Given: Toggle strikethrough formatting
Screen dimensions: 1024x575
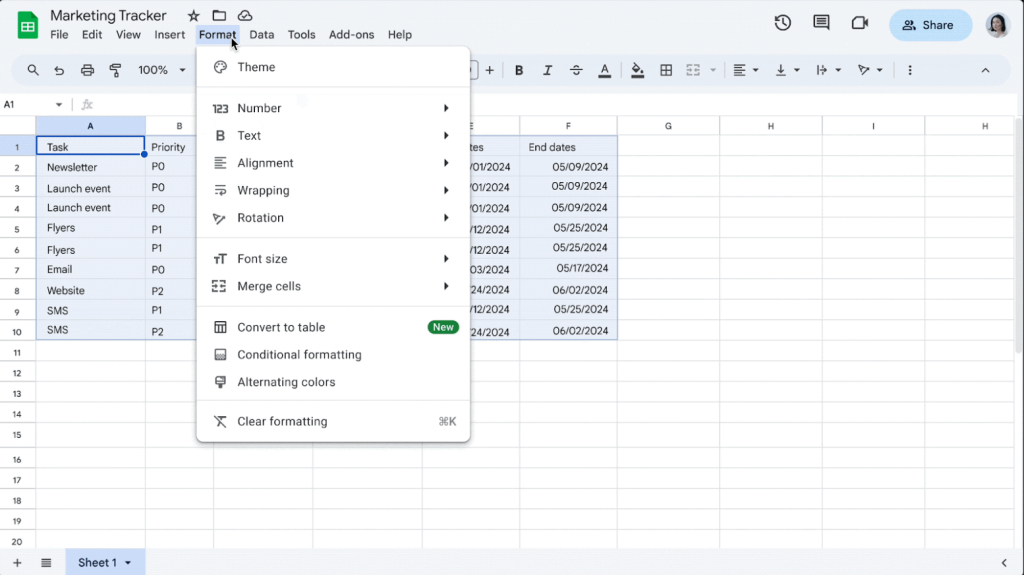Looking at the screenshot, I should (575, 70).
